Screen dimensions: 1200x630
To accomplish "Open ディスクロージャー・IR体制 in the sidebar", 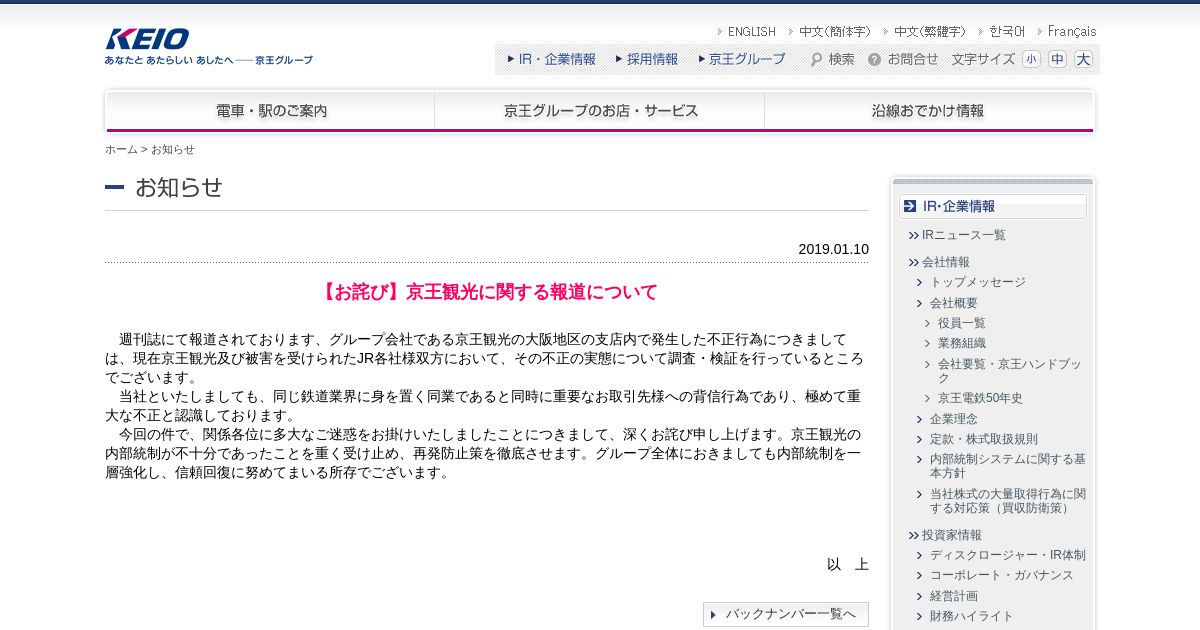I will (1008, 555).
